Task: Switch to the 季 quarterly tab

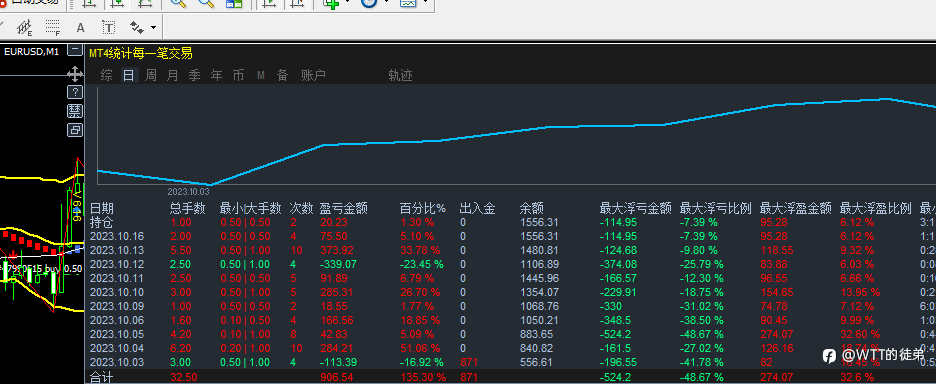Action: [195, 75]
